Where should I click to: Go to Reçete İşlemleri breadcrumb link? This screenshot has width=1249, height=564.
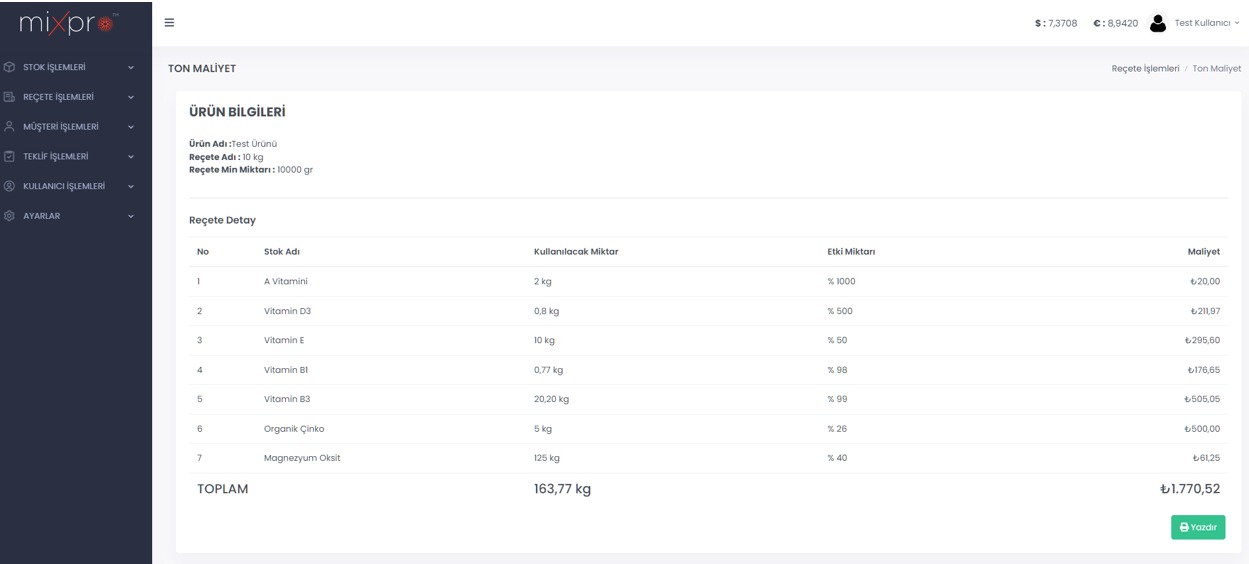click(1145, 68)
